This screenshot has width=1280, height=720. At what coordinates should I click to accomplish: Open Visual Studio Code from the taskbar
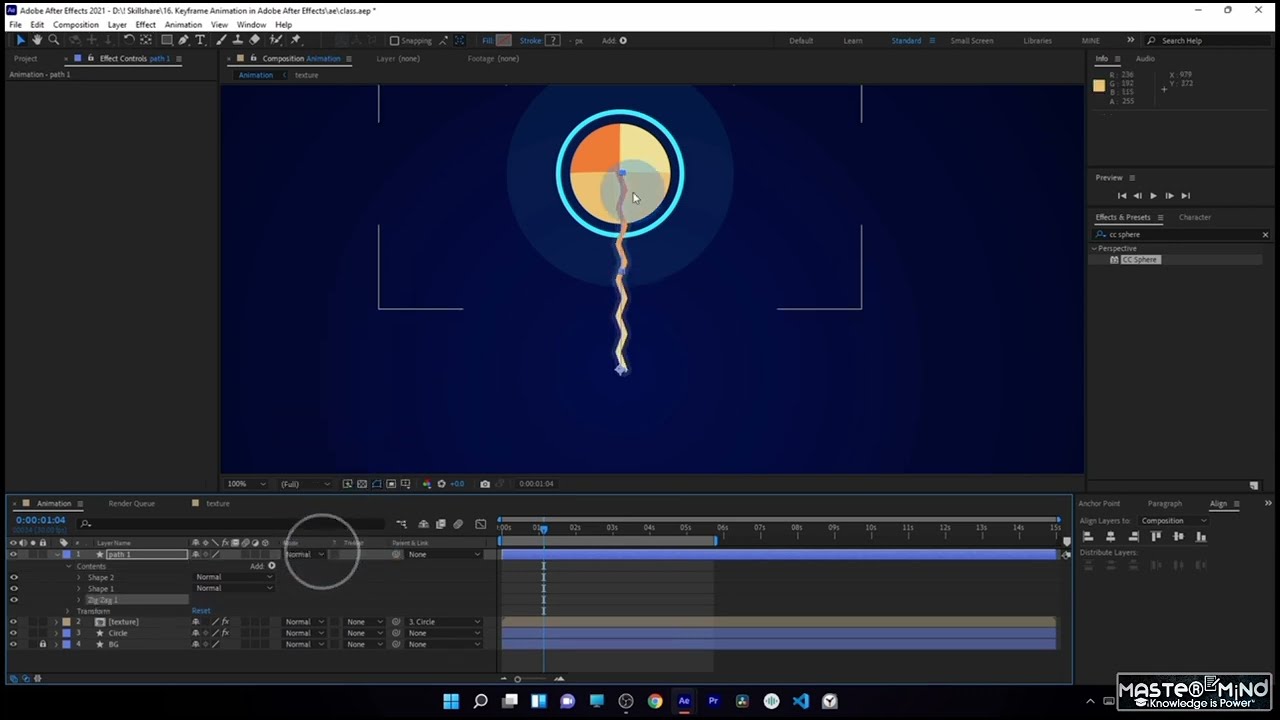[x=800, y=701]
